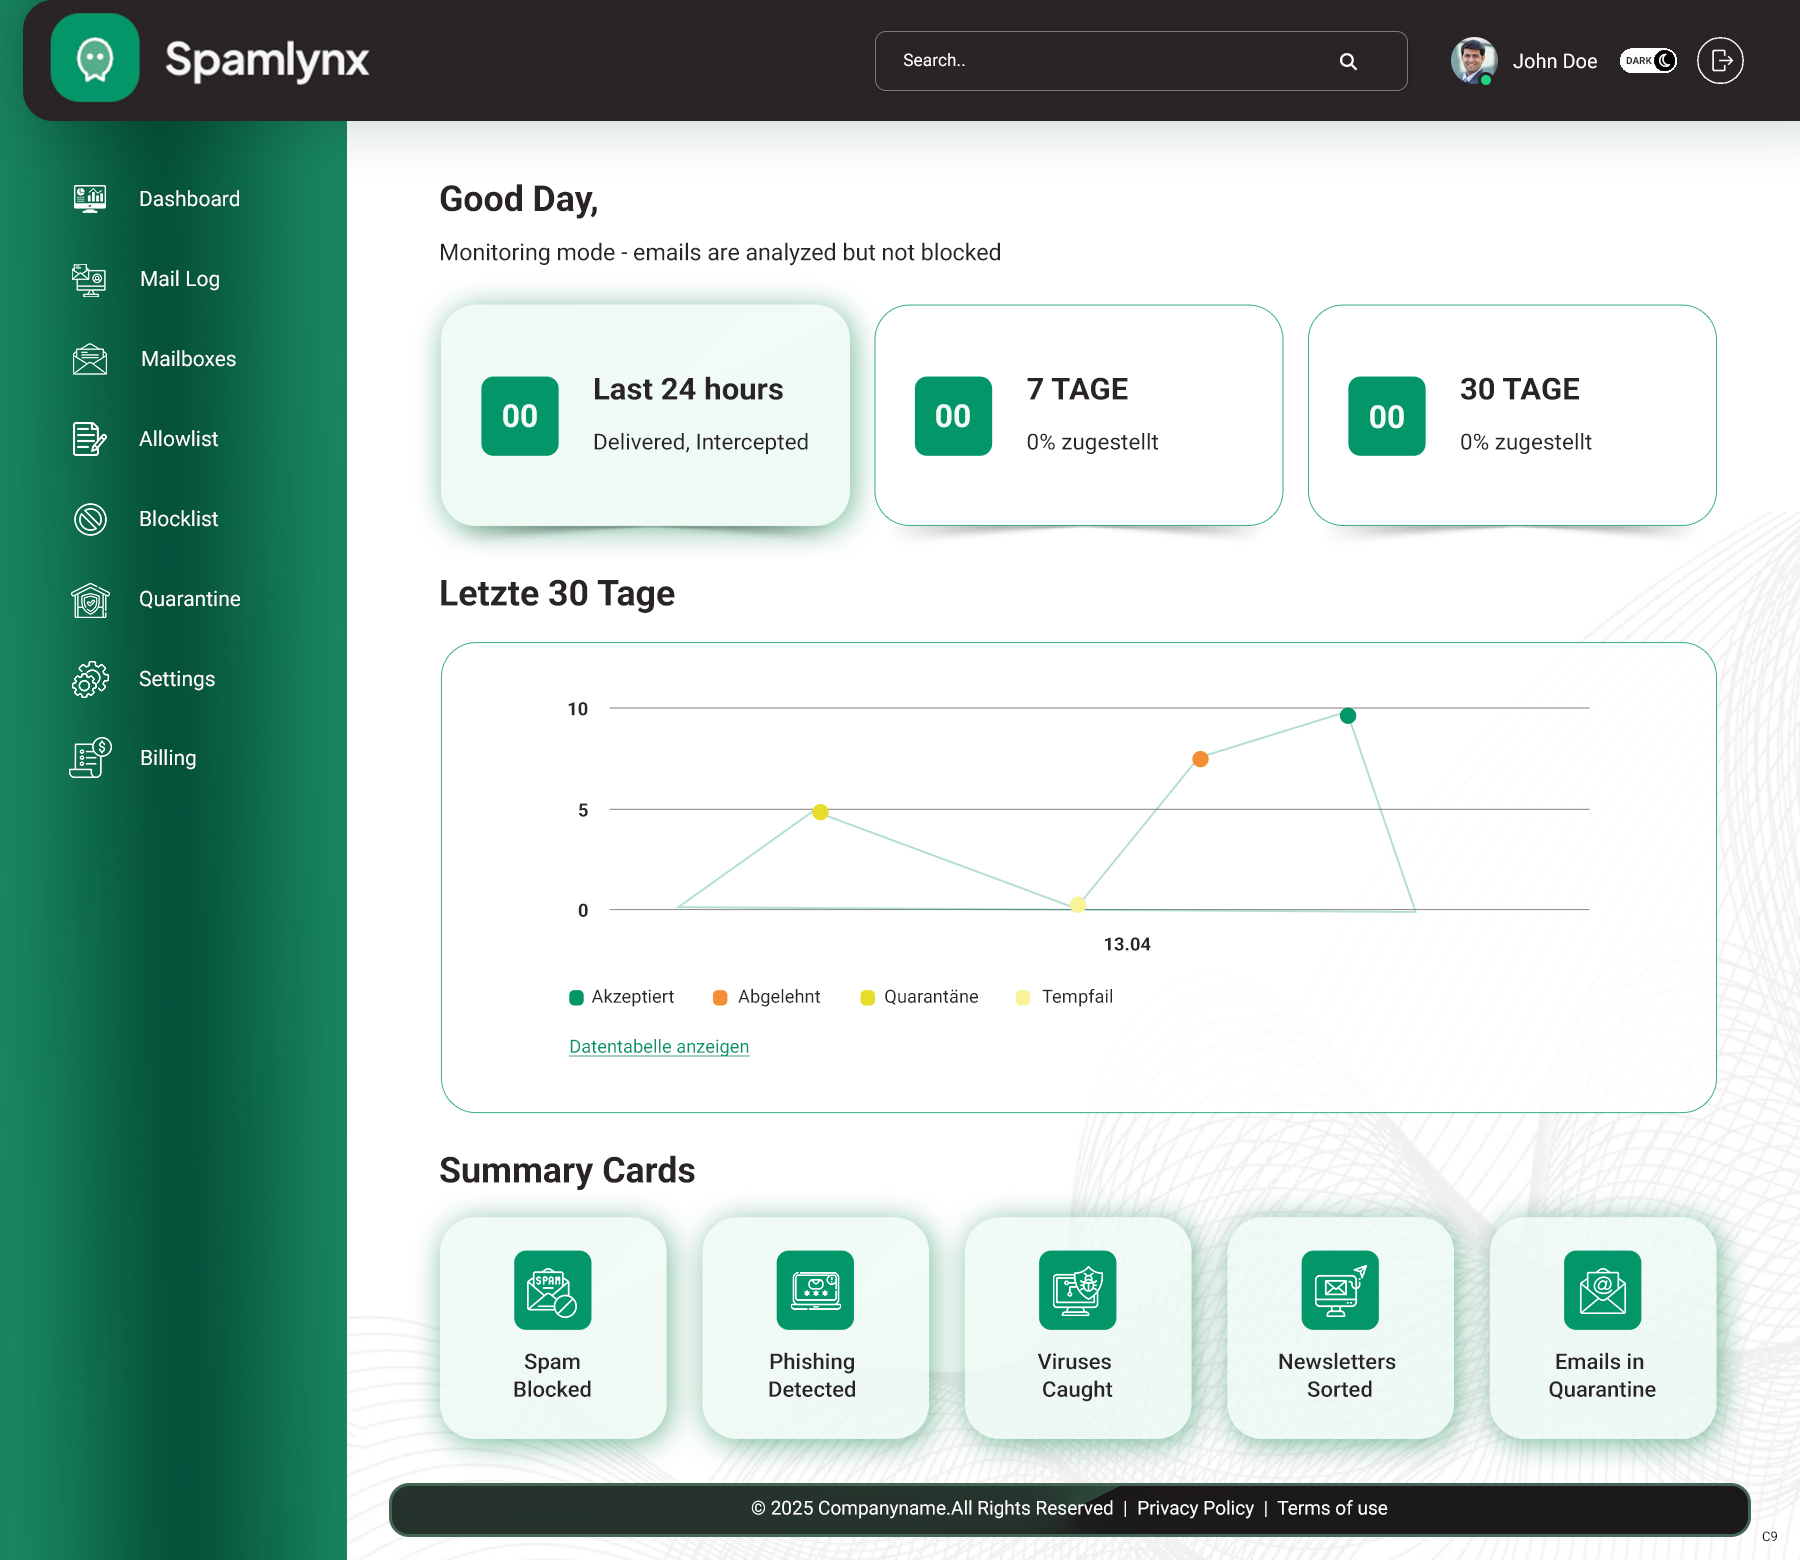Toggle the DARK mode switch
1800x1560 pixels.
click(x=1648, y=61)
